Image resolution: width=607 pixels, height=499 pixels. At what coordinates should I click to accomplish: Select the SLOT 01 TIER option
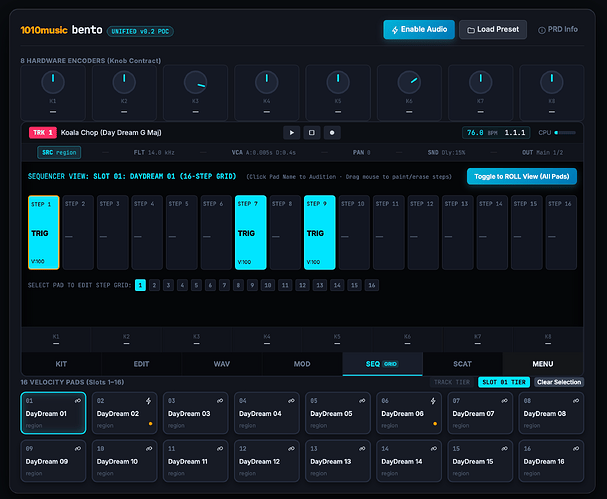504,382
